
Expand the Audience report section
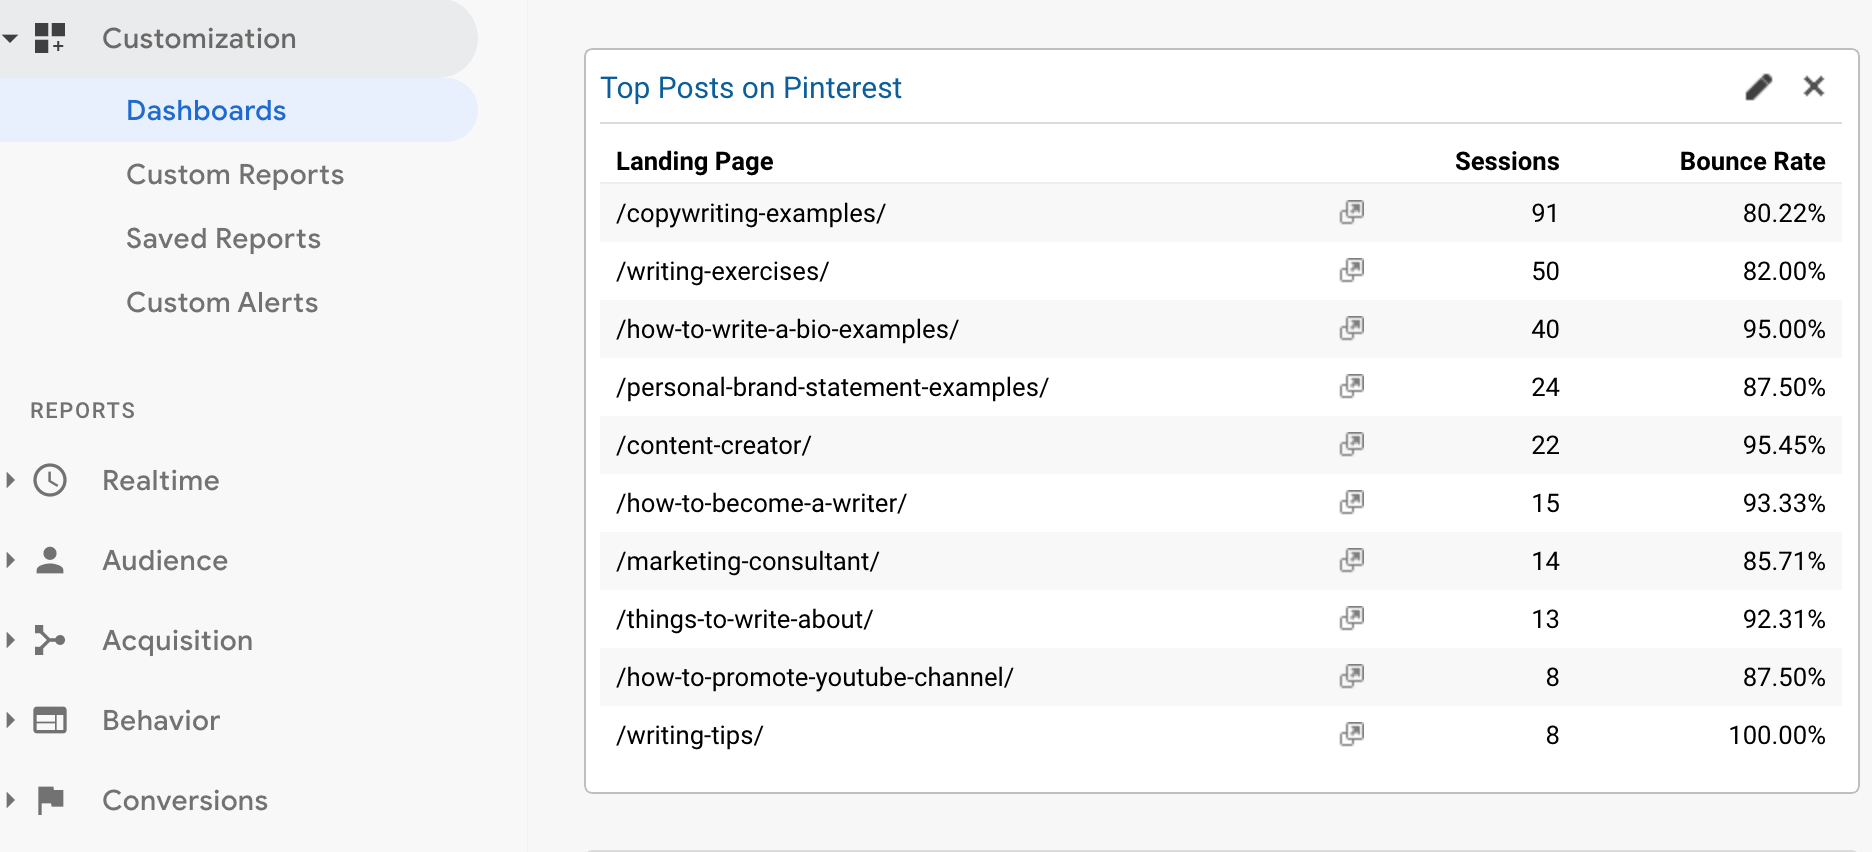click(x=10, y=560)
